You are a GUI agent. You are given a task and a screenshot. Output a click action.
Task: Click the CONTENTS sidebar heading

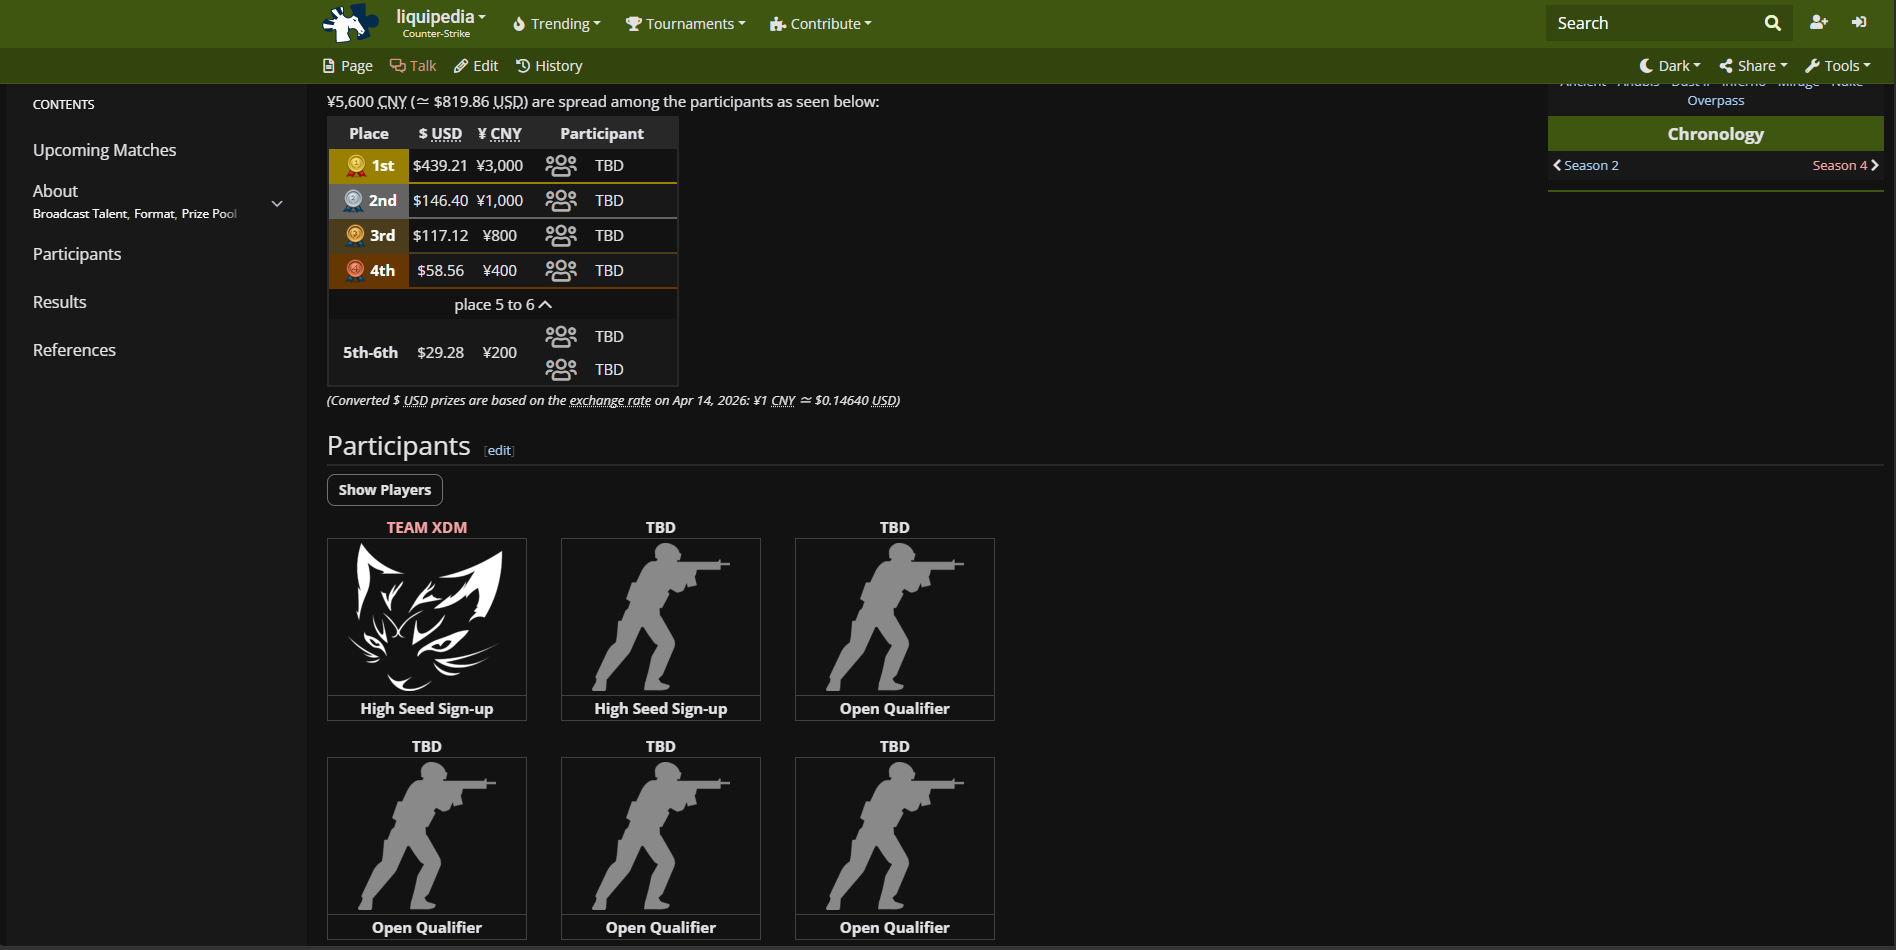coord(64,105)
